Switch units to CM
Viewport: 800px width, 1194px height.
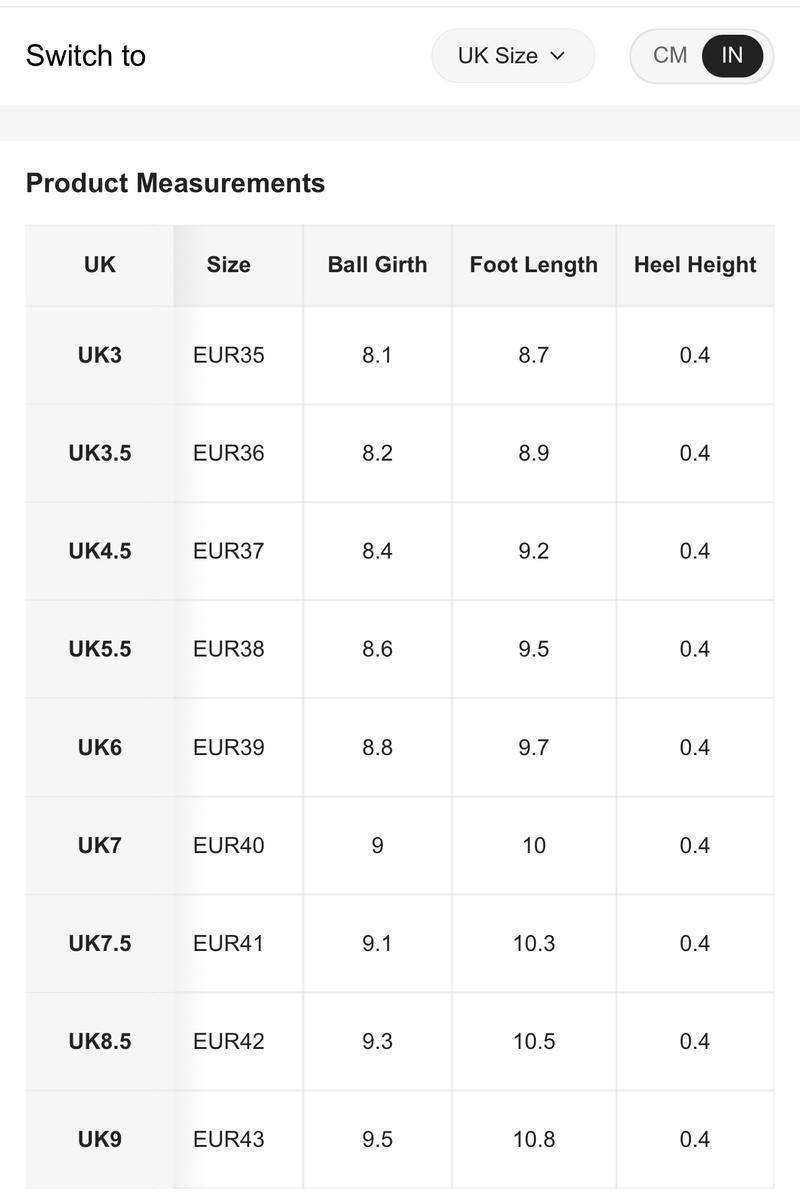[x=670, y=56]
